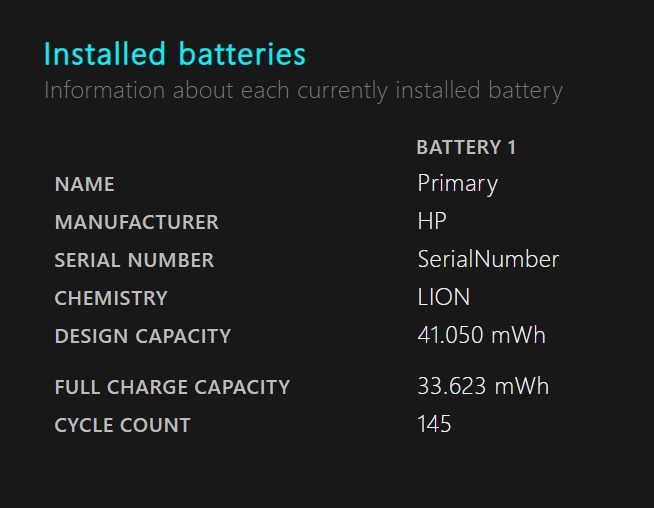Select the Primary battery name value
Screen dimensions: 654x508
tap(457, 184)
